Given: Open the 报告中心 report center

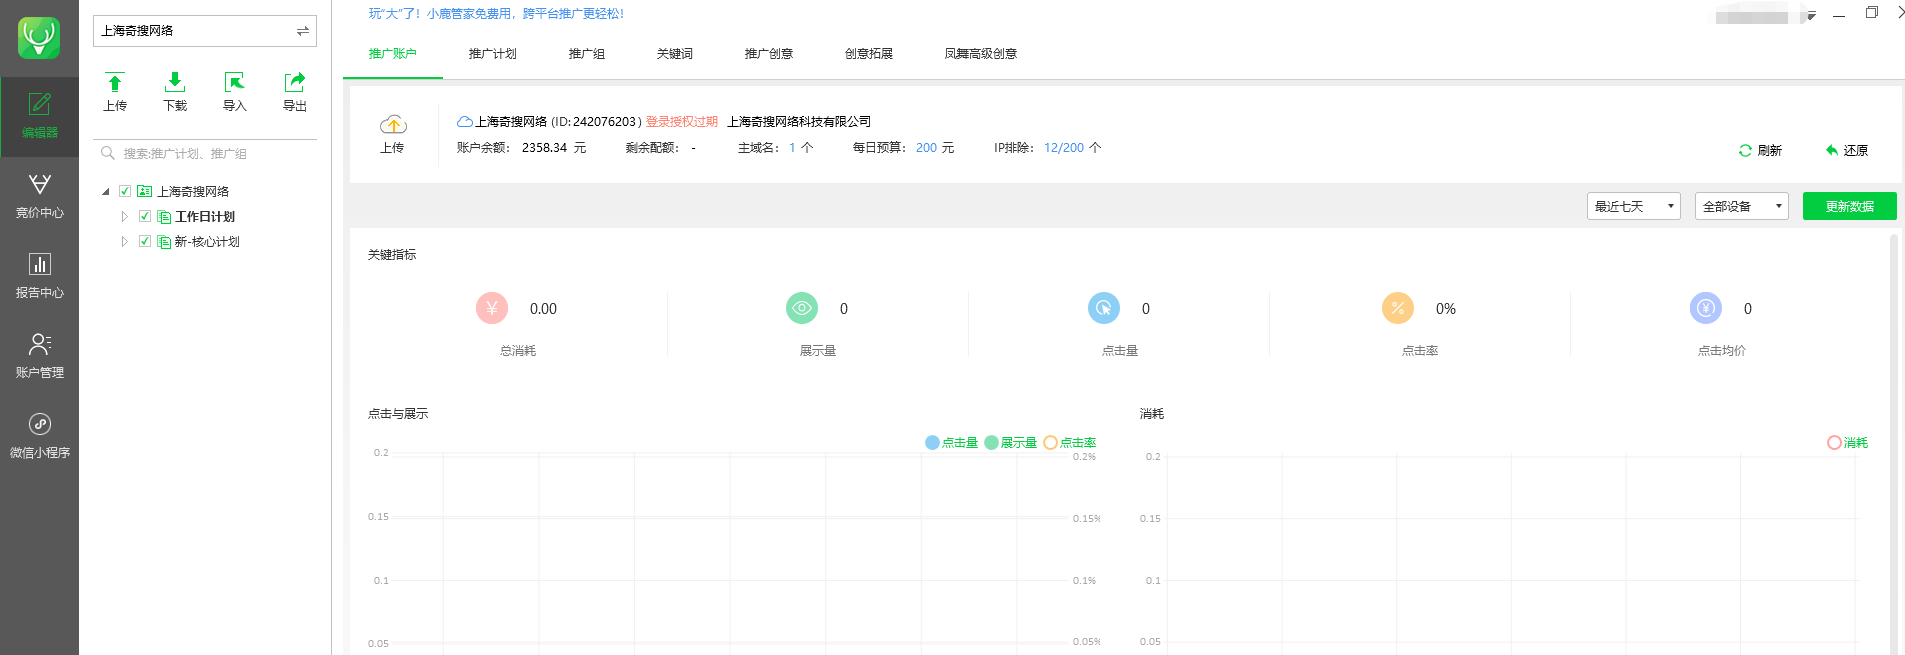Looking at the screenshot, I should click(x=39, y=276).
